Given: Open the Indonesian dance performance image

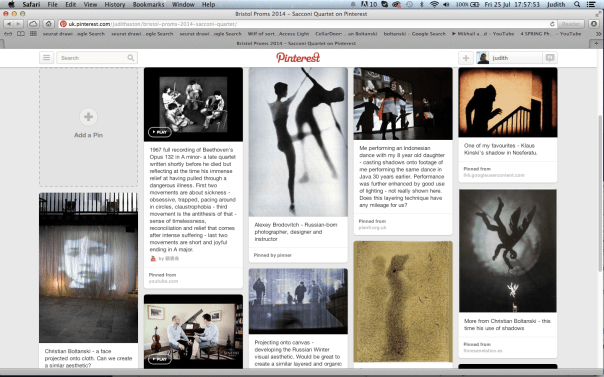Looking at the screenshot, I should pos(403,104).
